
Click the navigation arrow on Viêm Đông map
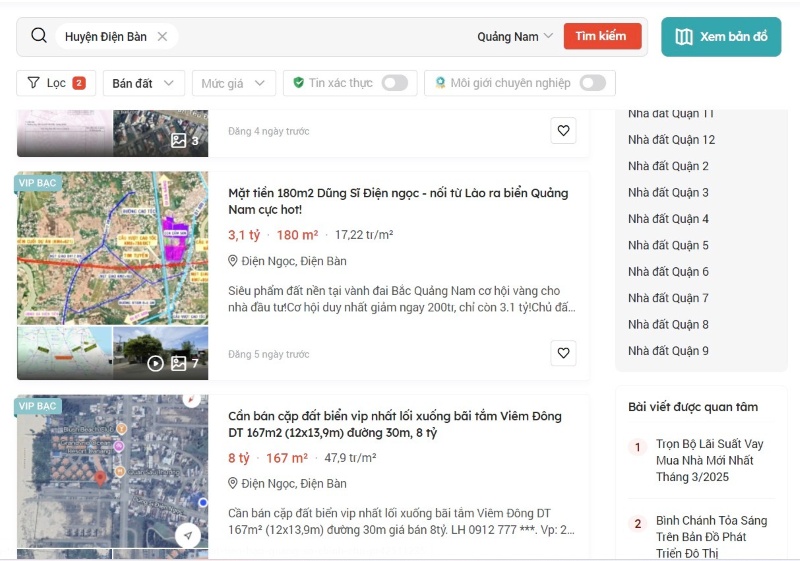tap(188, 536)
